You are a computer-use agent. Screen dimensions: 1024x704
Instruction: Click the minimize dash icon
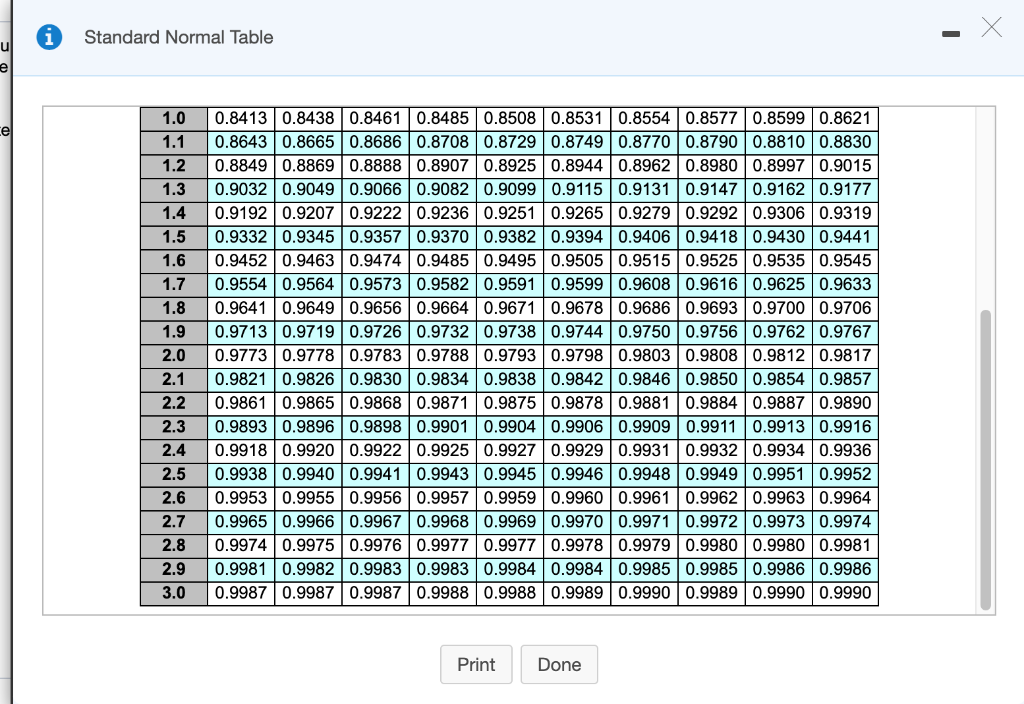pyautogui.click(x=950, y=33)
